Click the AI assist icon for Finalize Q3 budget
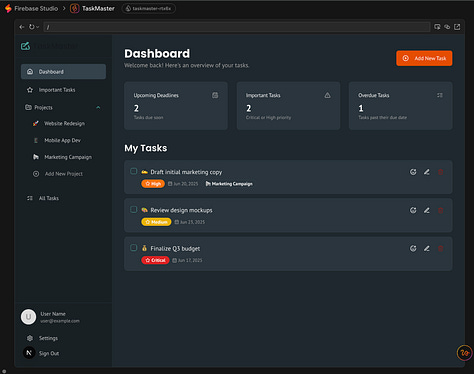The image size is (474, 374). [413, 249]
